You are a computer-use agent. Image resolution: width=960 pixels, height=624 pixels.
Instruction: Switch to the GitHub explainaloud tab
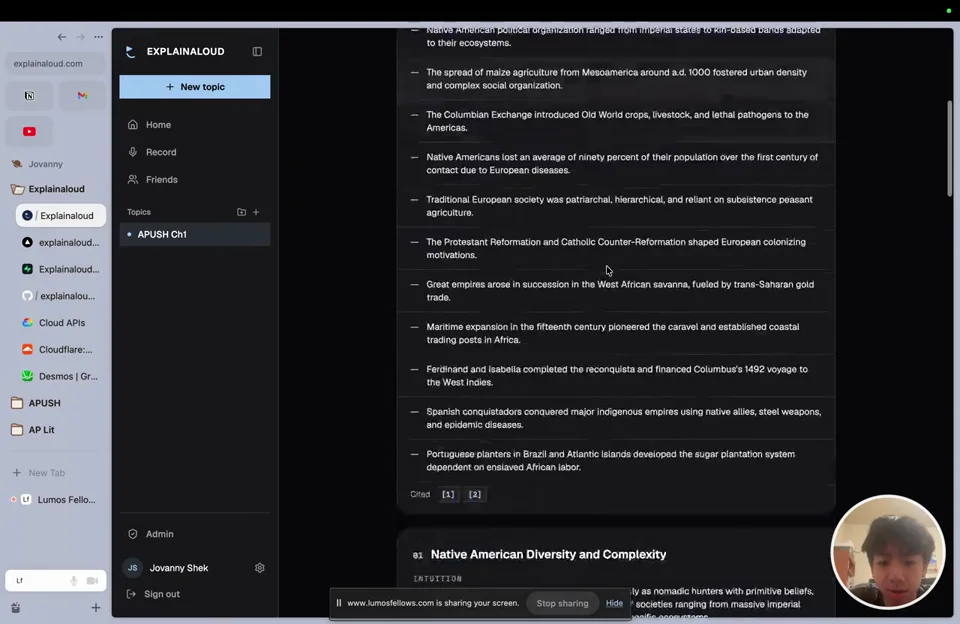coord(61,296)
